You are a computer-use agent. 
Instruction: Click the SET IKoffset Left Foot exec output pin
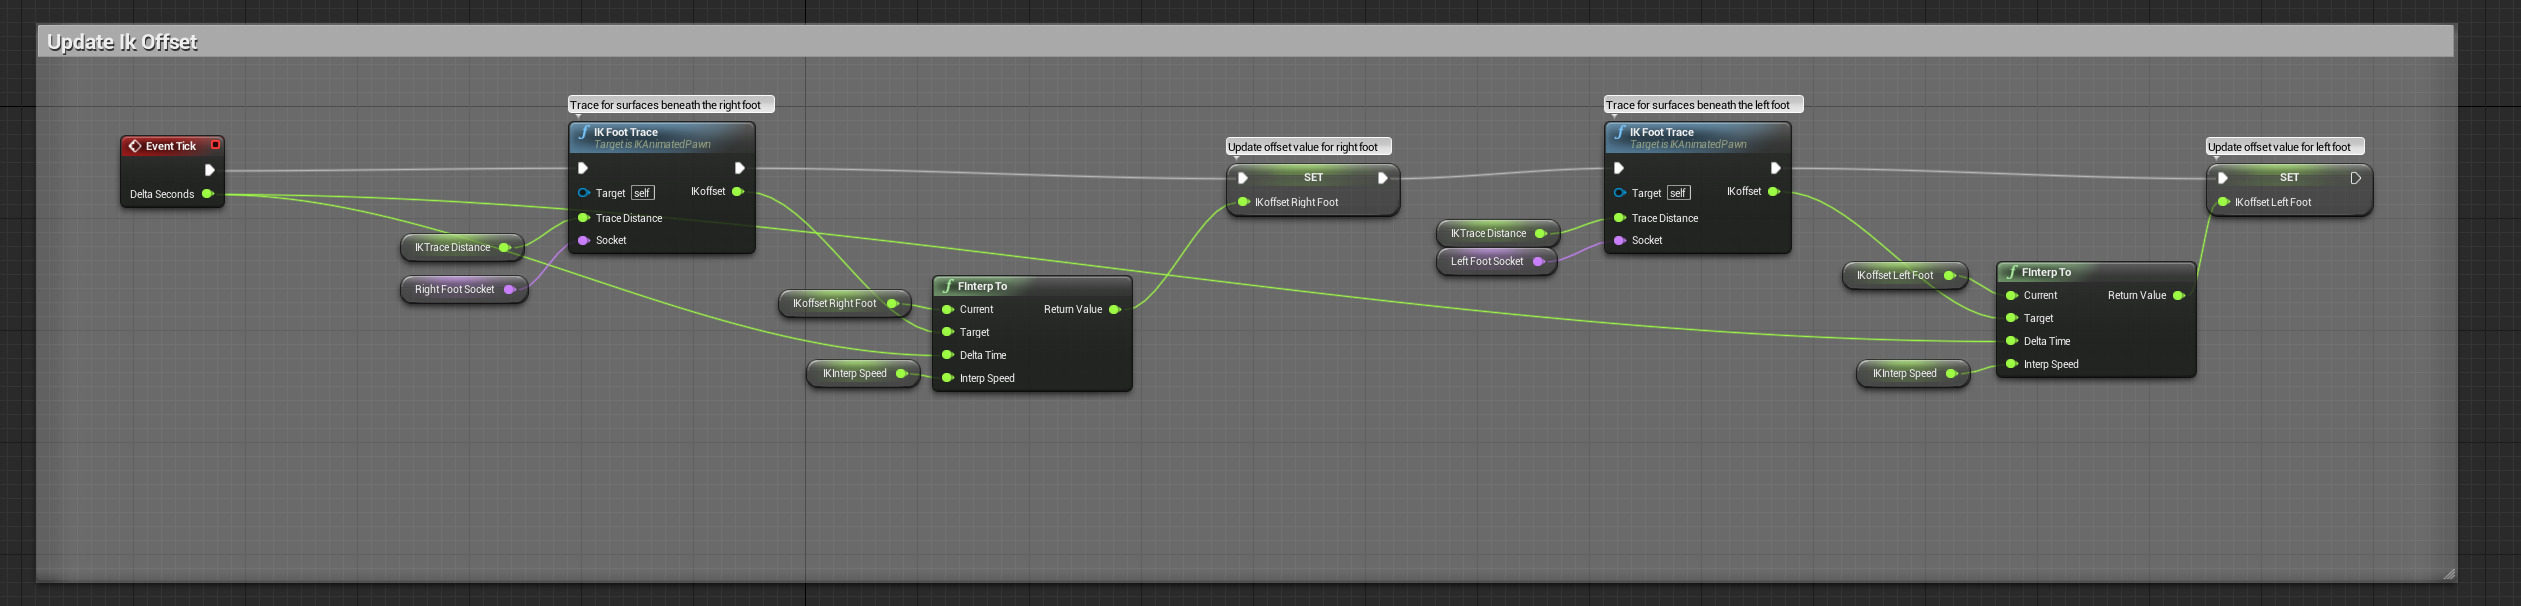(2355, 178)
